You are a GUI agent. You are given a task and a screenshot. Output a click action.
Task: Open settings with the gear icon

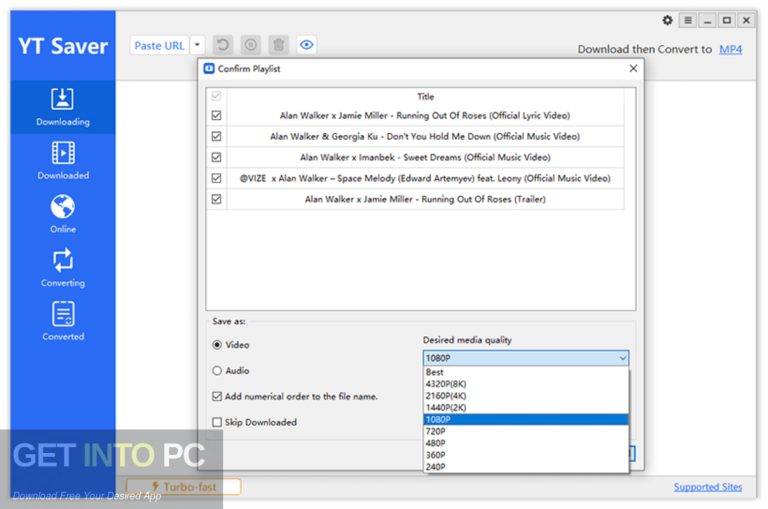pyautogui.click(x=667, y=20)
